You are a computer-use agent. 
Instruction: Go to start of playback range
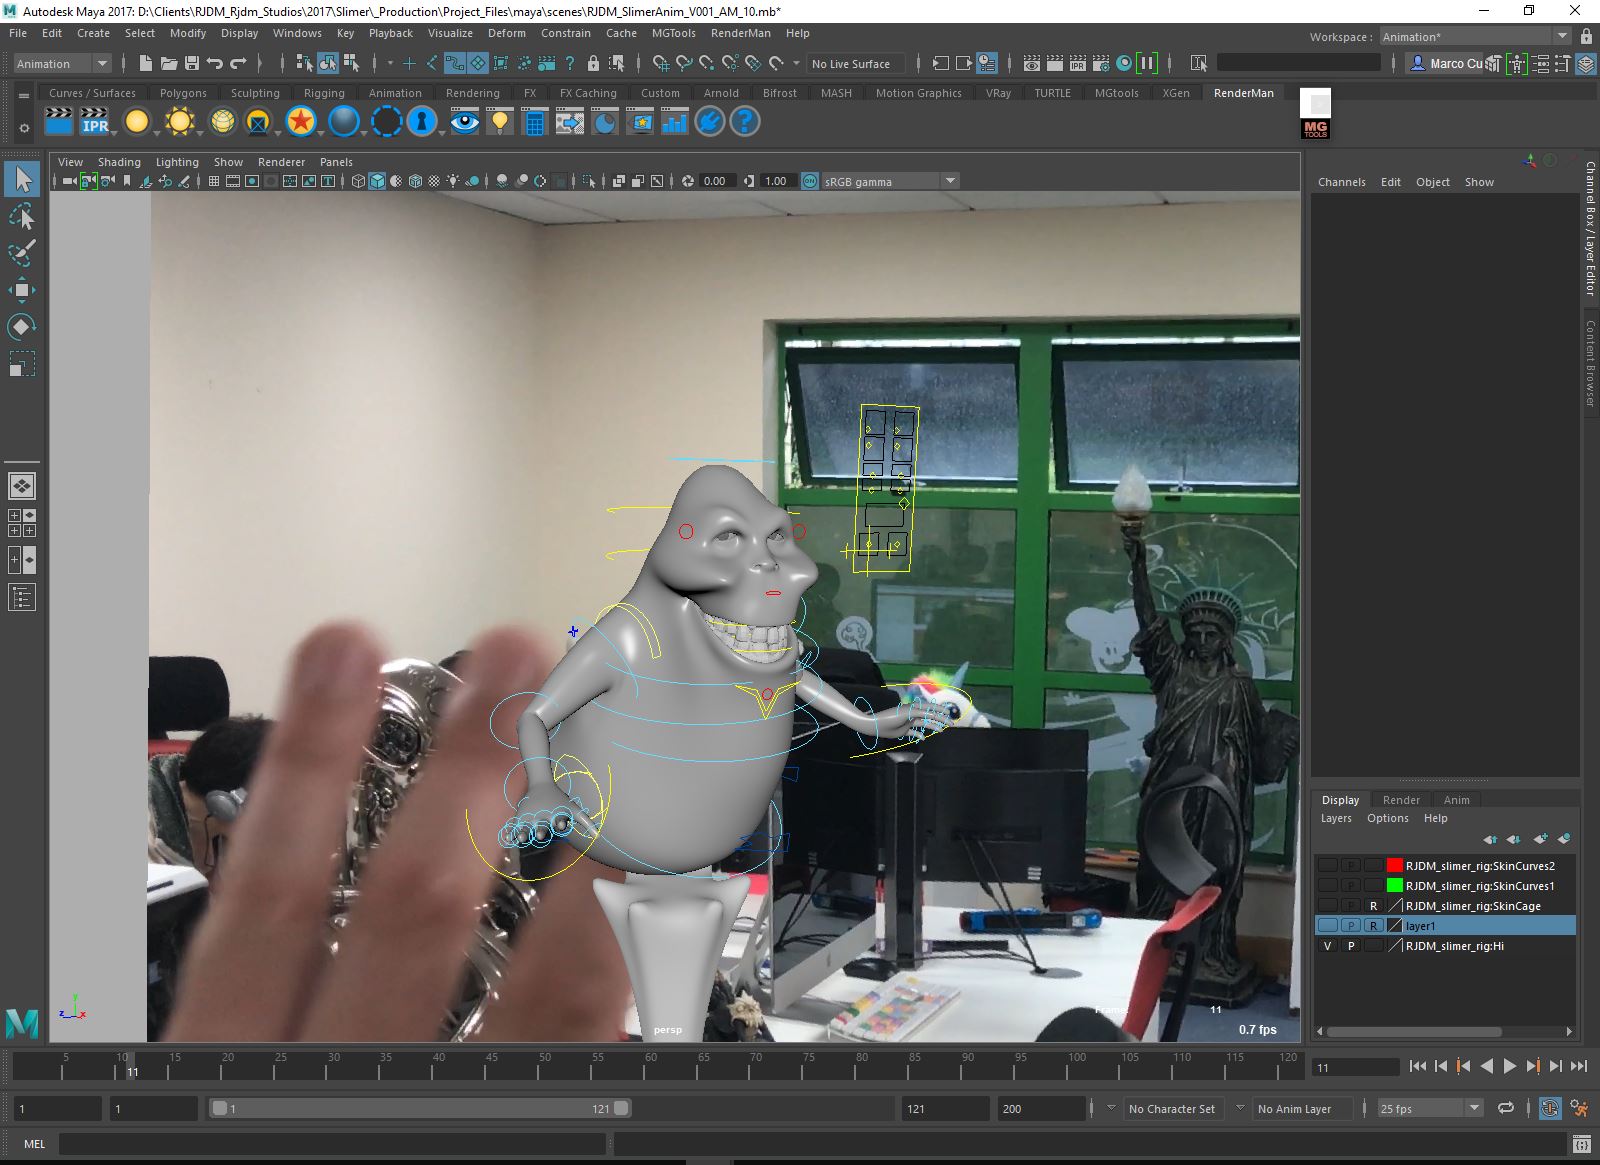click(1418, 1067)
